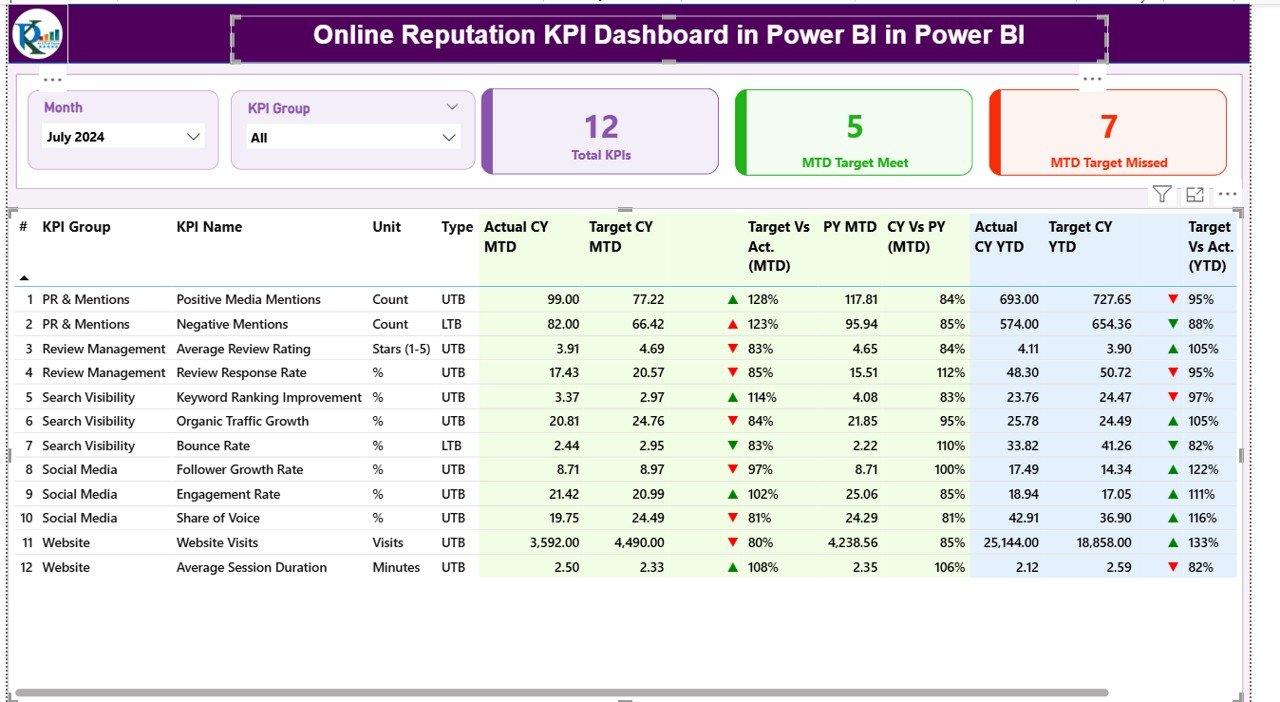This screenshot has height=702, width=1280.
Task: Click the company logo in the header
Action: tap(38, 34)
